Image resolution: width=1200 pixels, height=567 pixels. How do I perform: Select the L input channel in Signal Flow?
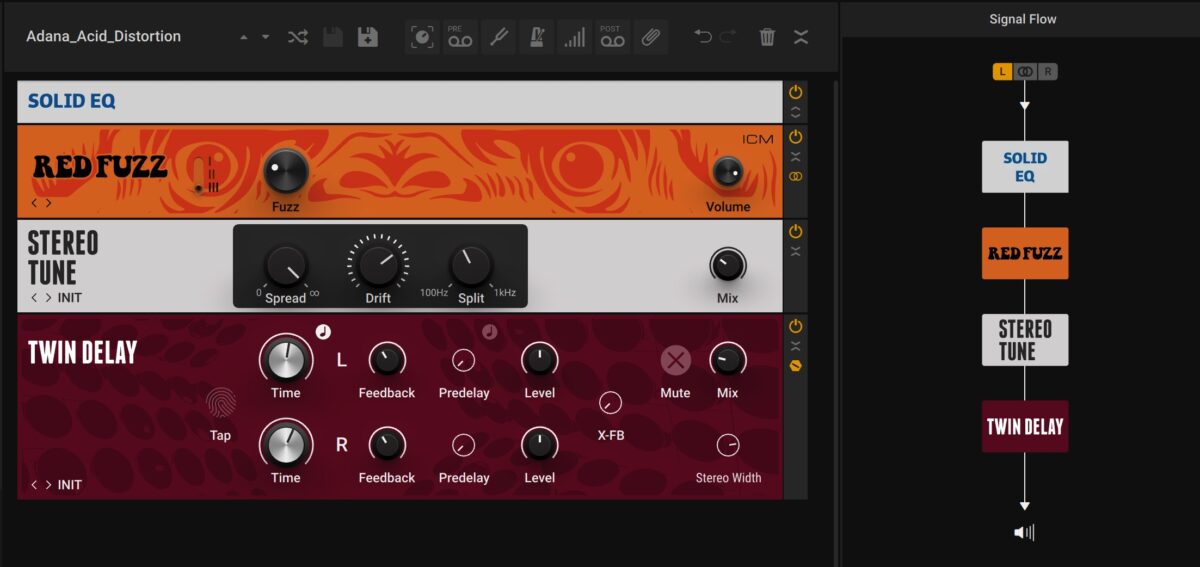(1003, 72)
